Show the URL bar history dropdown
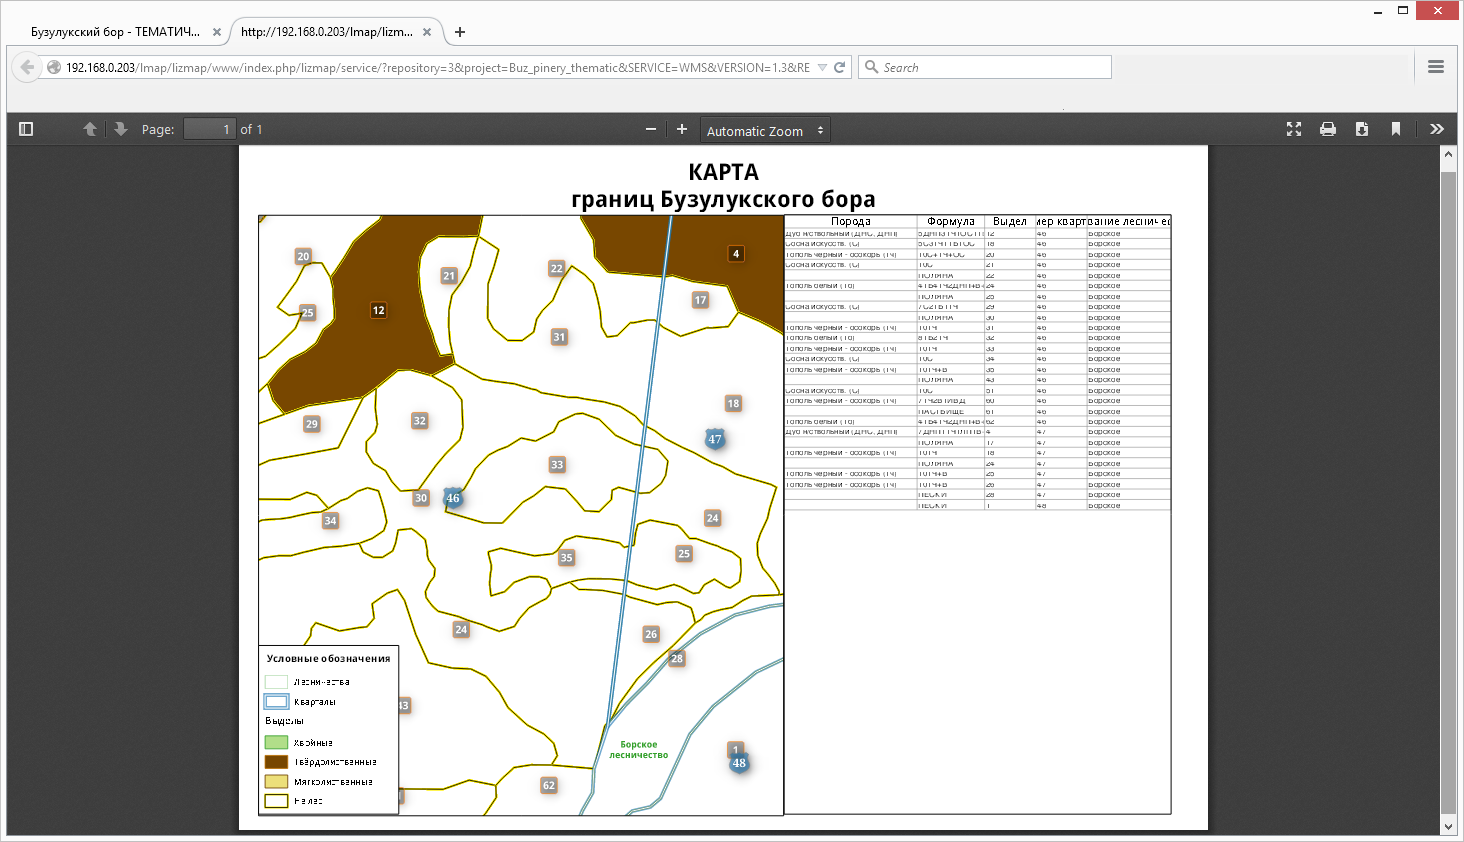 pyautogui.click(x=823, y=67)
